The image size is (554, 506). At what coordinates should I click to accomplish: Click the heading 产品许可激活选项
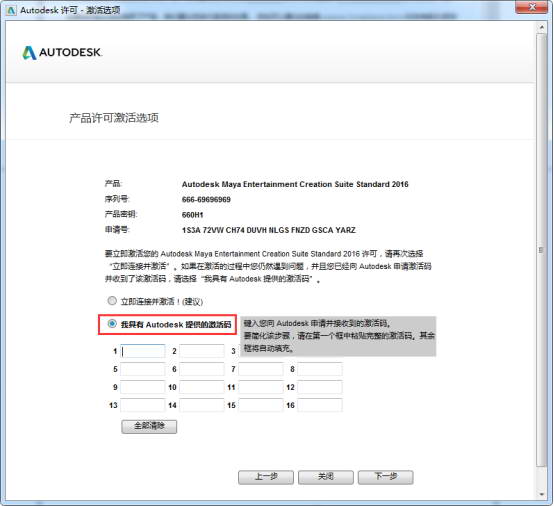tap(114, 118)
